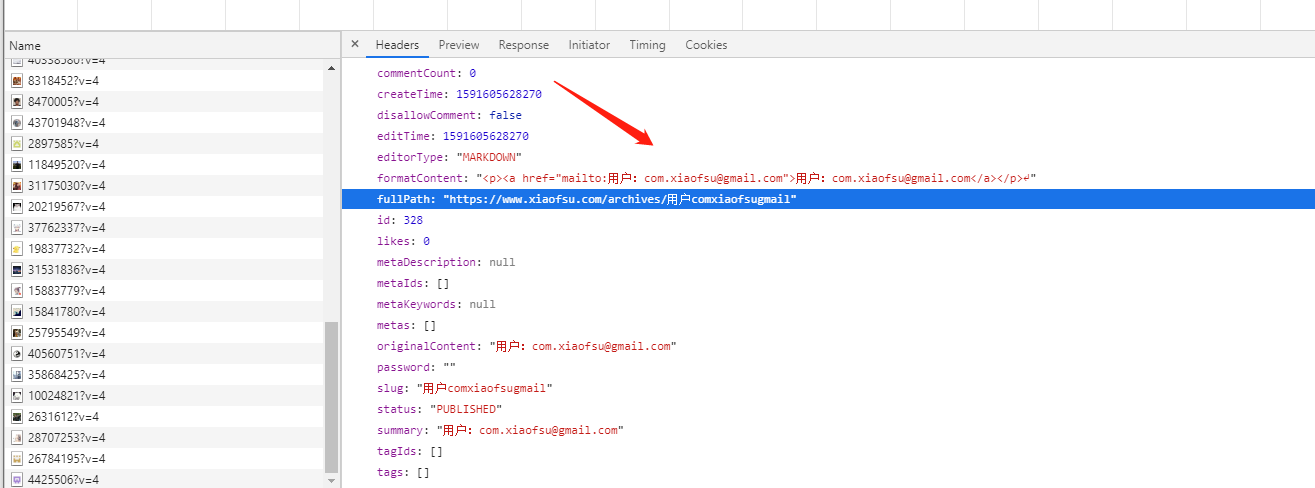Click the thumbnail icon beside 20219567?v=4
Image resolution: width=1315 pixels, height=488 pixels.
click(x=17, y=206)
